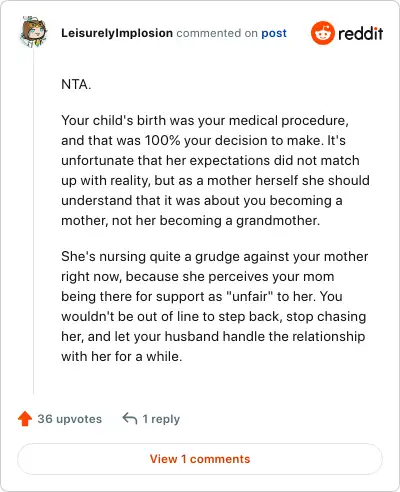This screenshot has height=492, width=400.
Task: Open LeisurelyImplosion's avatar image
Action: [x=33, y=32]
